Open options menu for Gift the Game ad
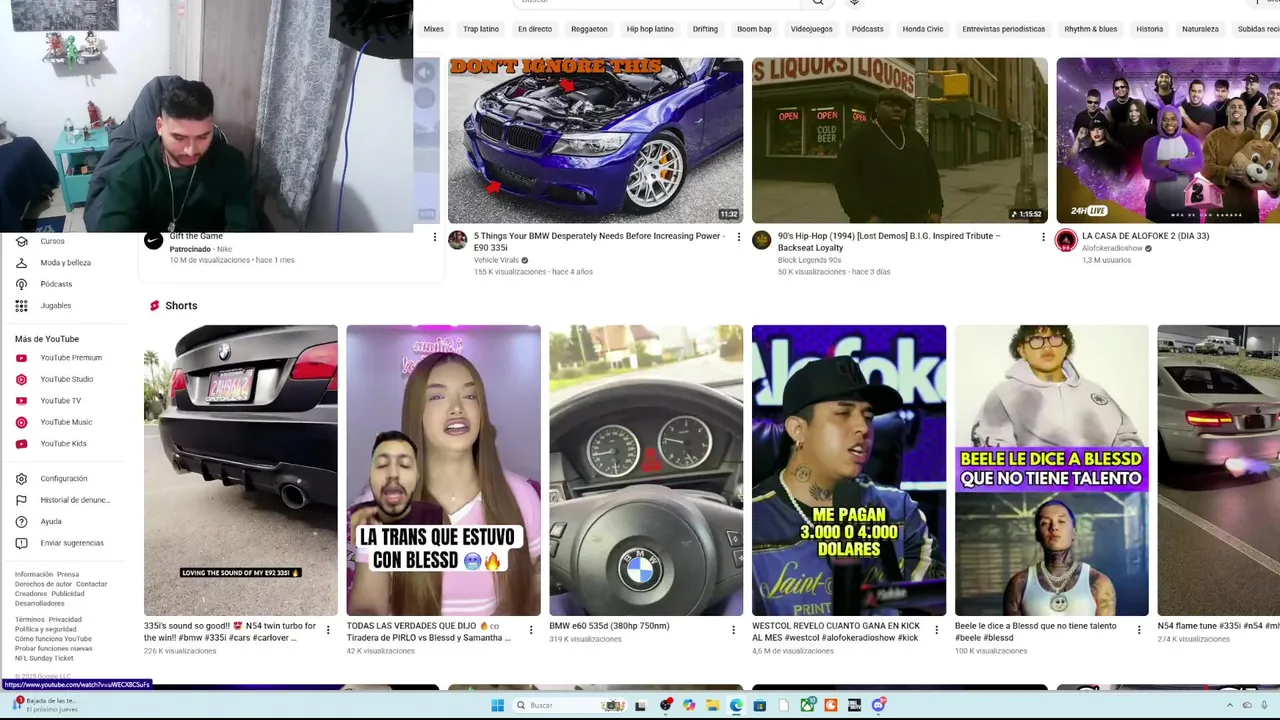This screenshot has width=1280, height=720. [434, 237]
